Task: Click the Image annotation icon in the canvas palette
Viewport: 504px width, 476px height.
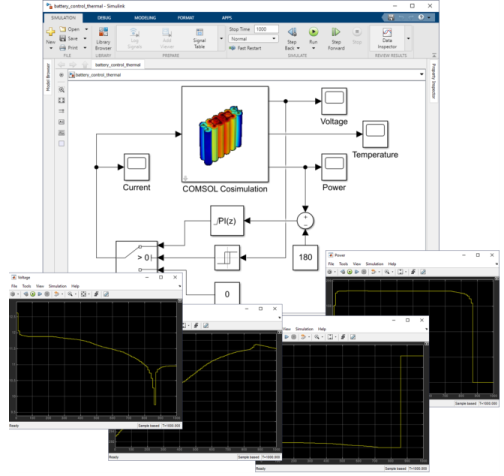Action: 61,133
